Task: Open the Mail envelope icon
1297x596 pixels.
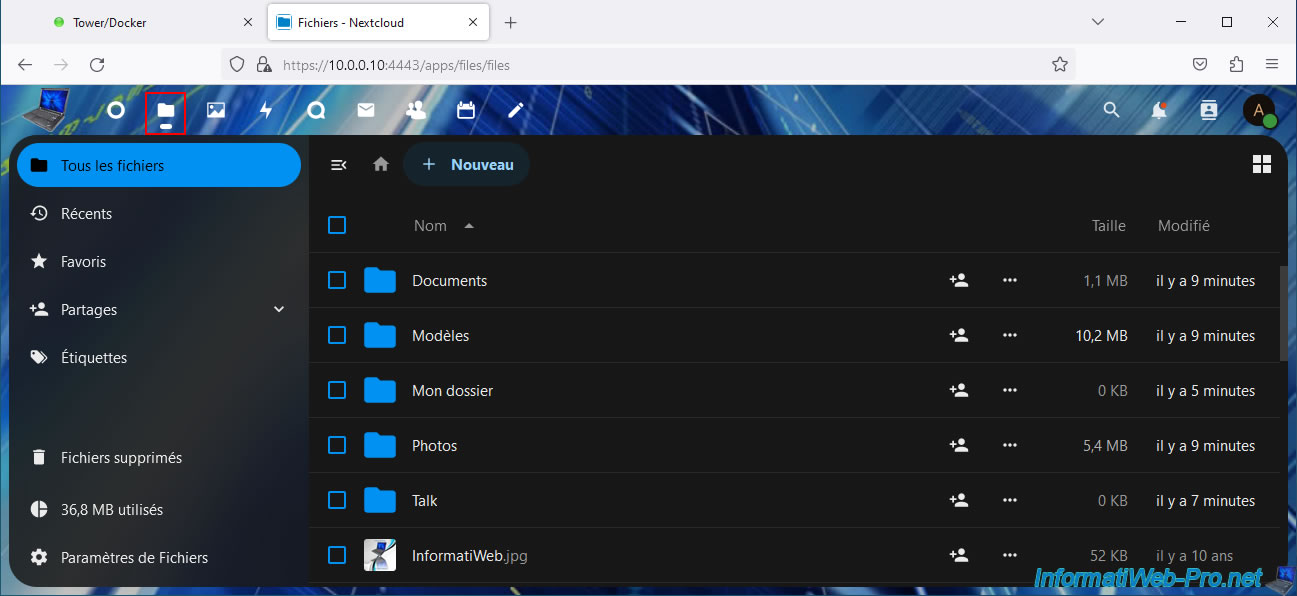Action: click(366, 110)
